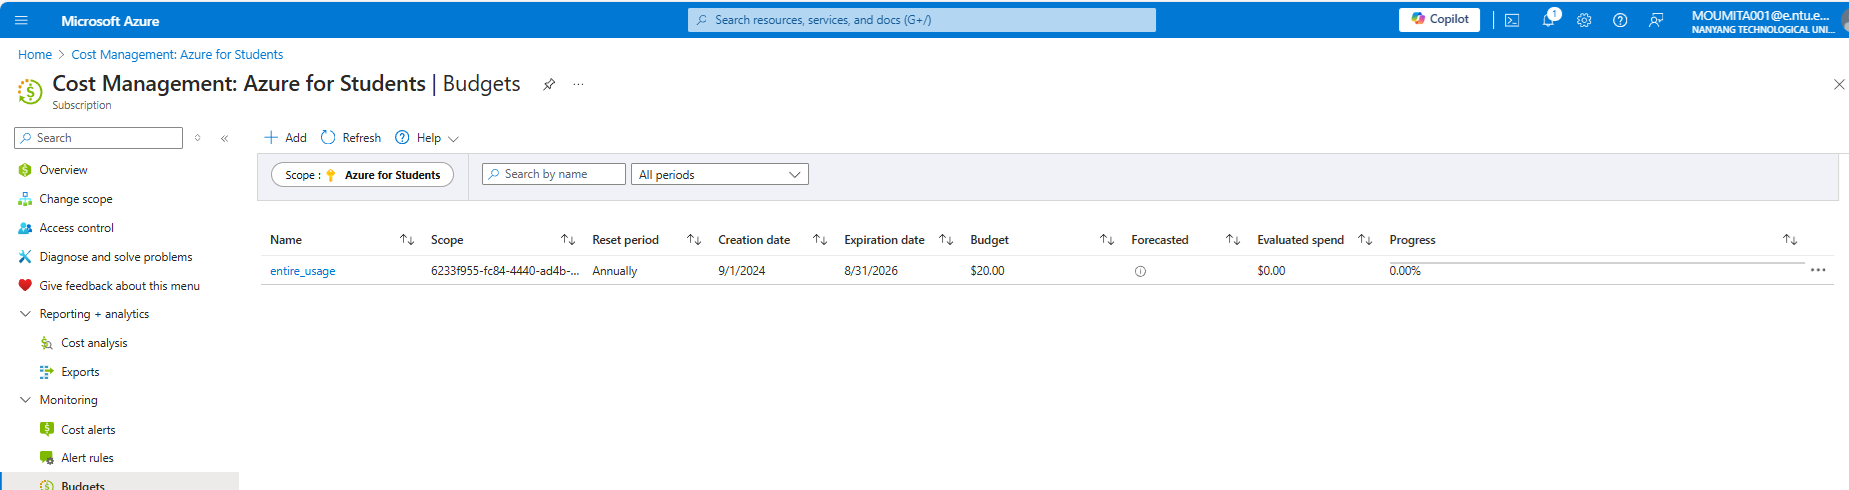Open the MOUMITA001 account menu

pyautogui.click(x=1763, y=21)
